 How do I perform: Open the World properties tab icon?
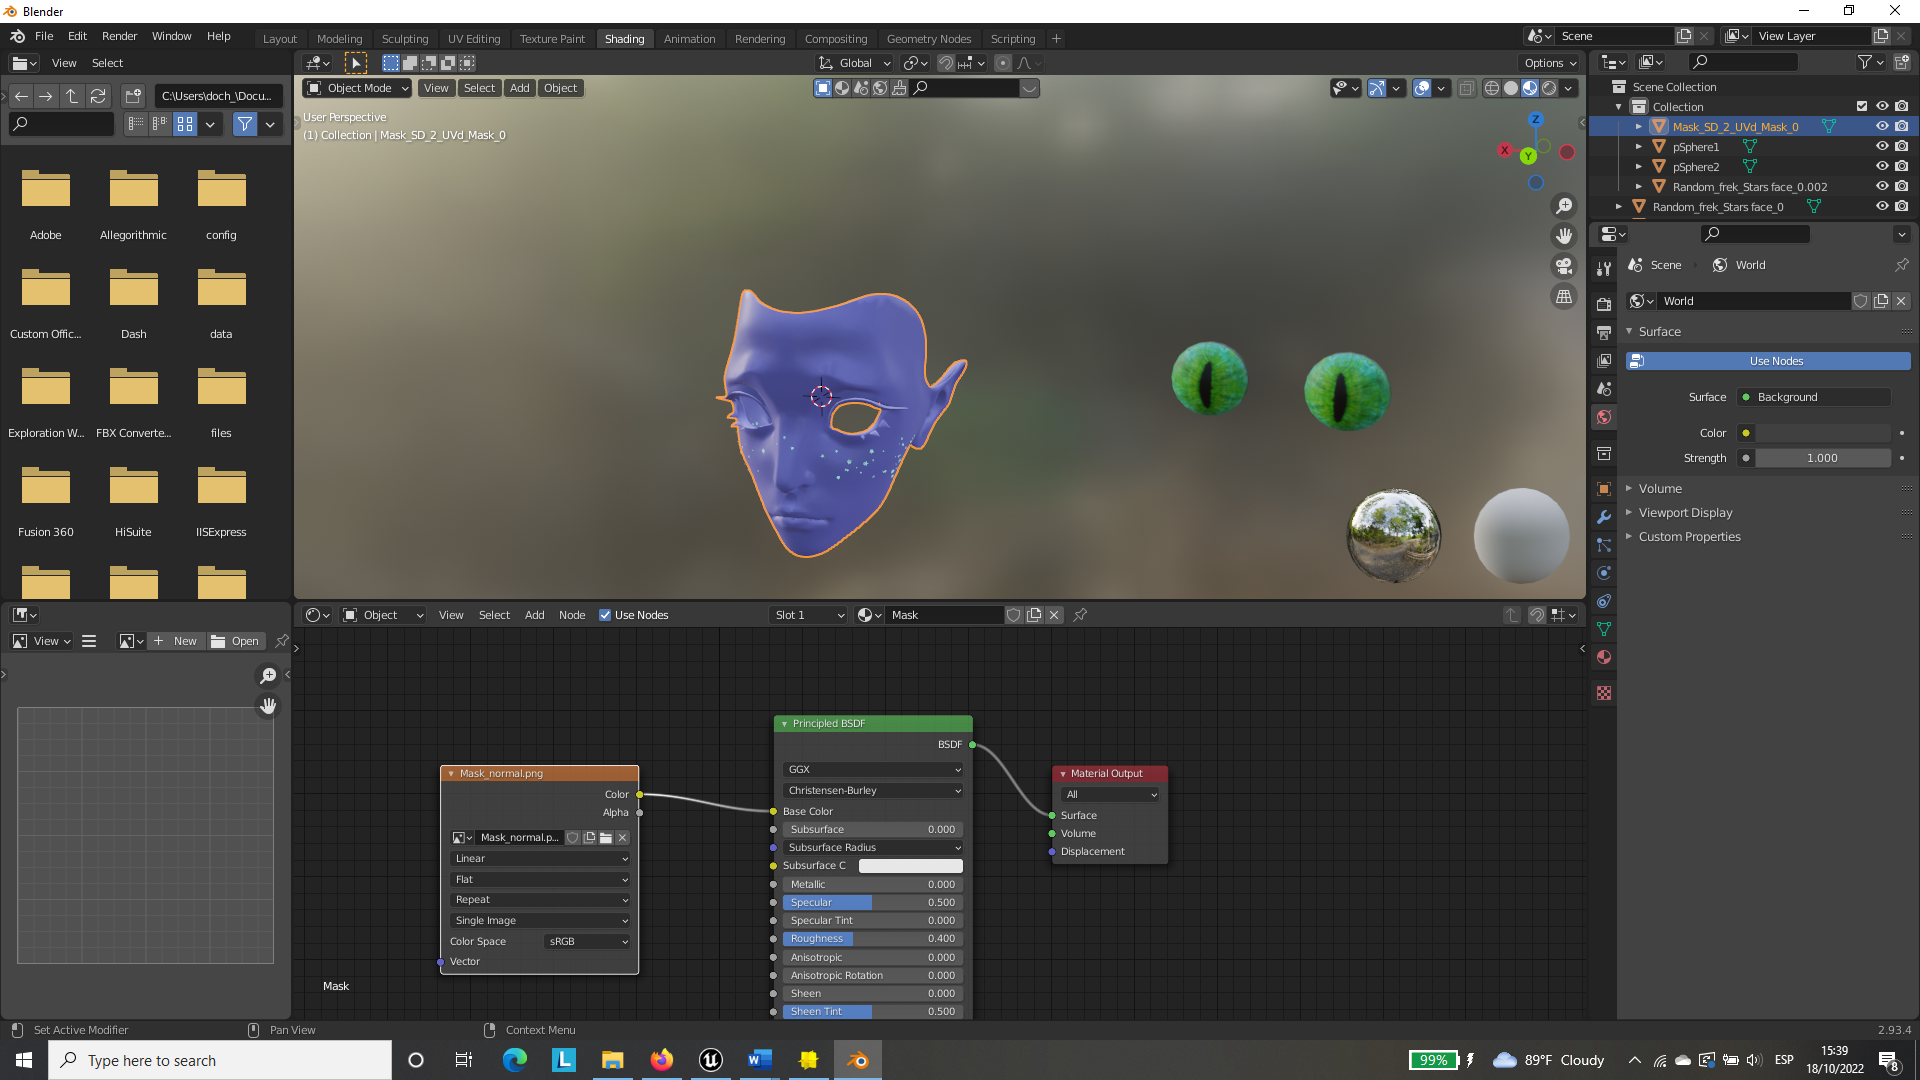[x=1604, y=417]
